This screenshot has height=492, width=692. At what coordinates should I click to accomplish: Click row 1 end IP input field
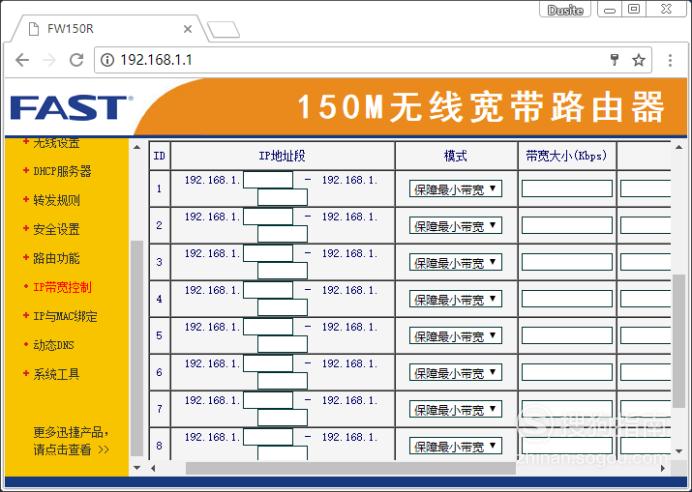pyautogui.click(x=282, y=197)
